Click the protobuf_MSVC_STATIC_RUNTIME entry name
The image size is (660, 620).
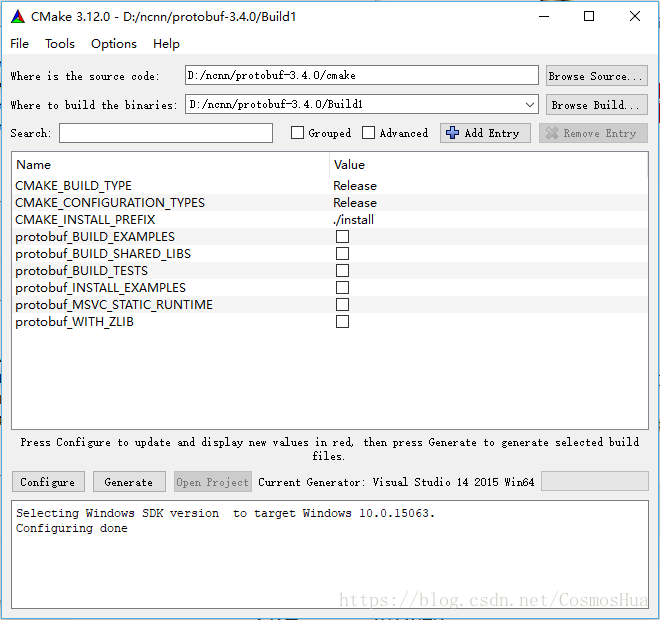point(114,304)
